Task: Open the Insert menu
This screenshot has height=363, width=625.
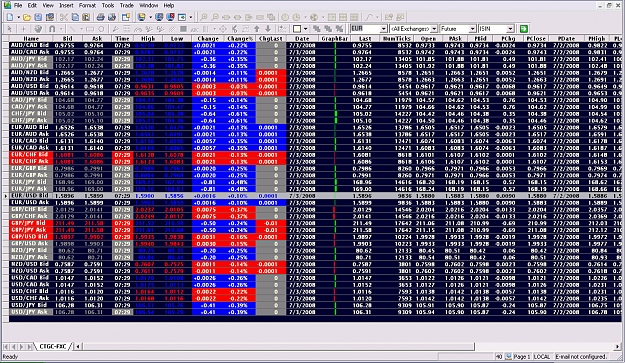Action: [x=66, y=6]
